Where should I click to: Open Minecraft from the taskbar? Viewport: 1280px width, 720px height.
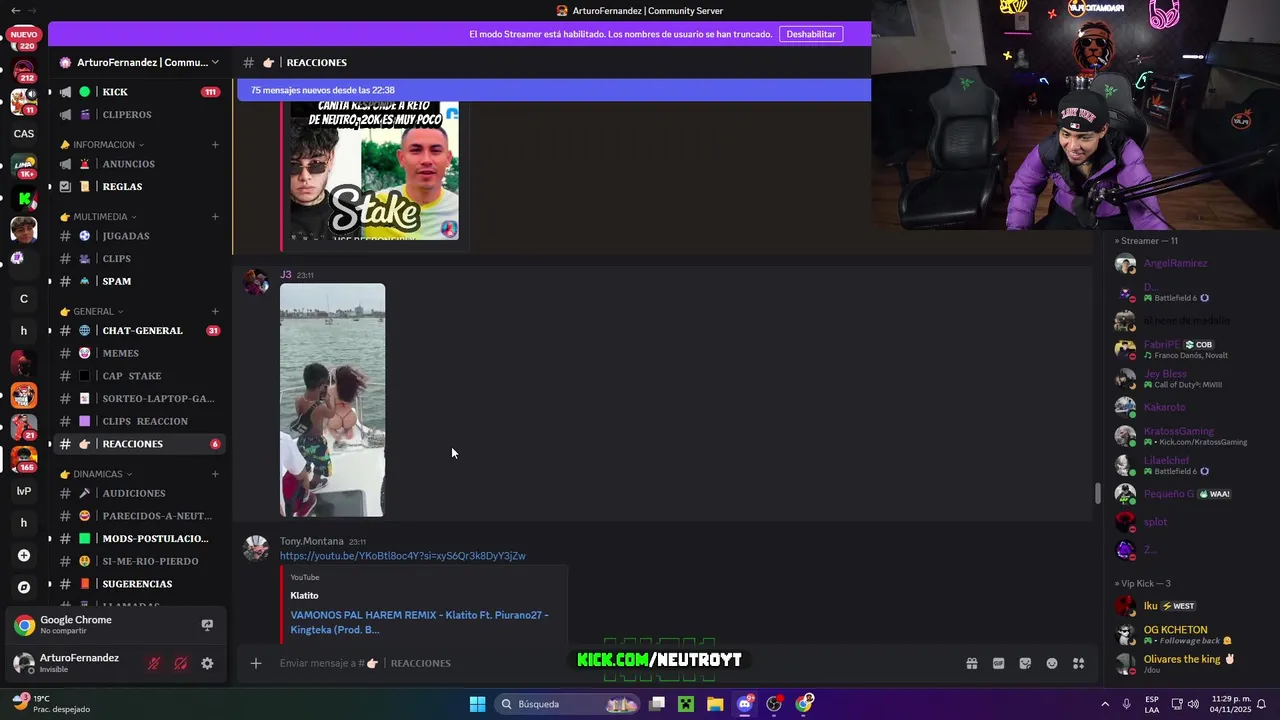686,704
